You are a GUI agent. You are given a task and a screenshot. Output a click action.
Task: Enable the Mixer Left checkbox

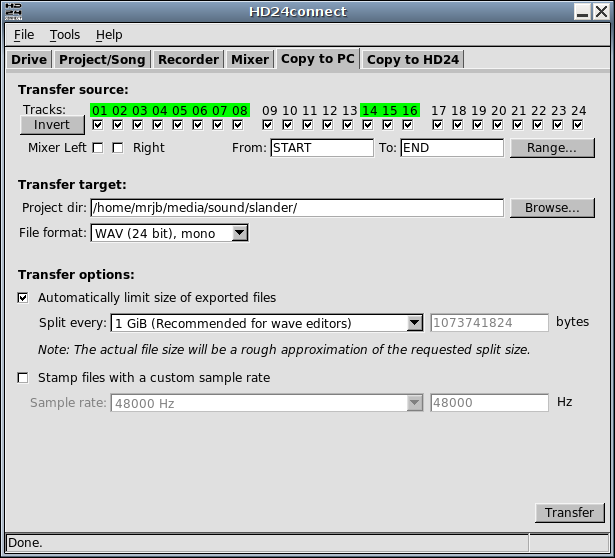pyautogui.click(x=97, y=148)
